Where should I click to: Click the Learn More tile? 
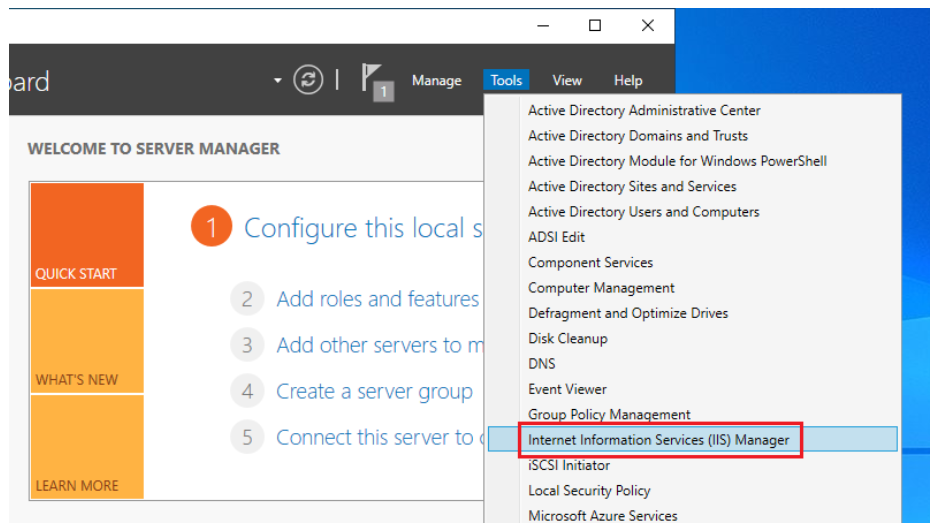[x=86, y=447]
